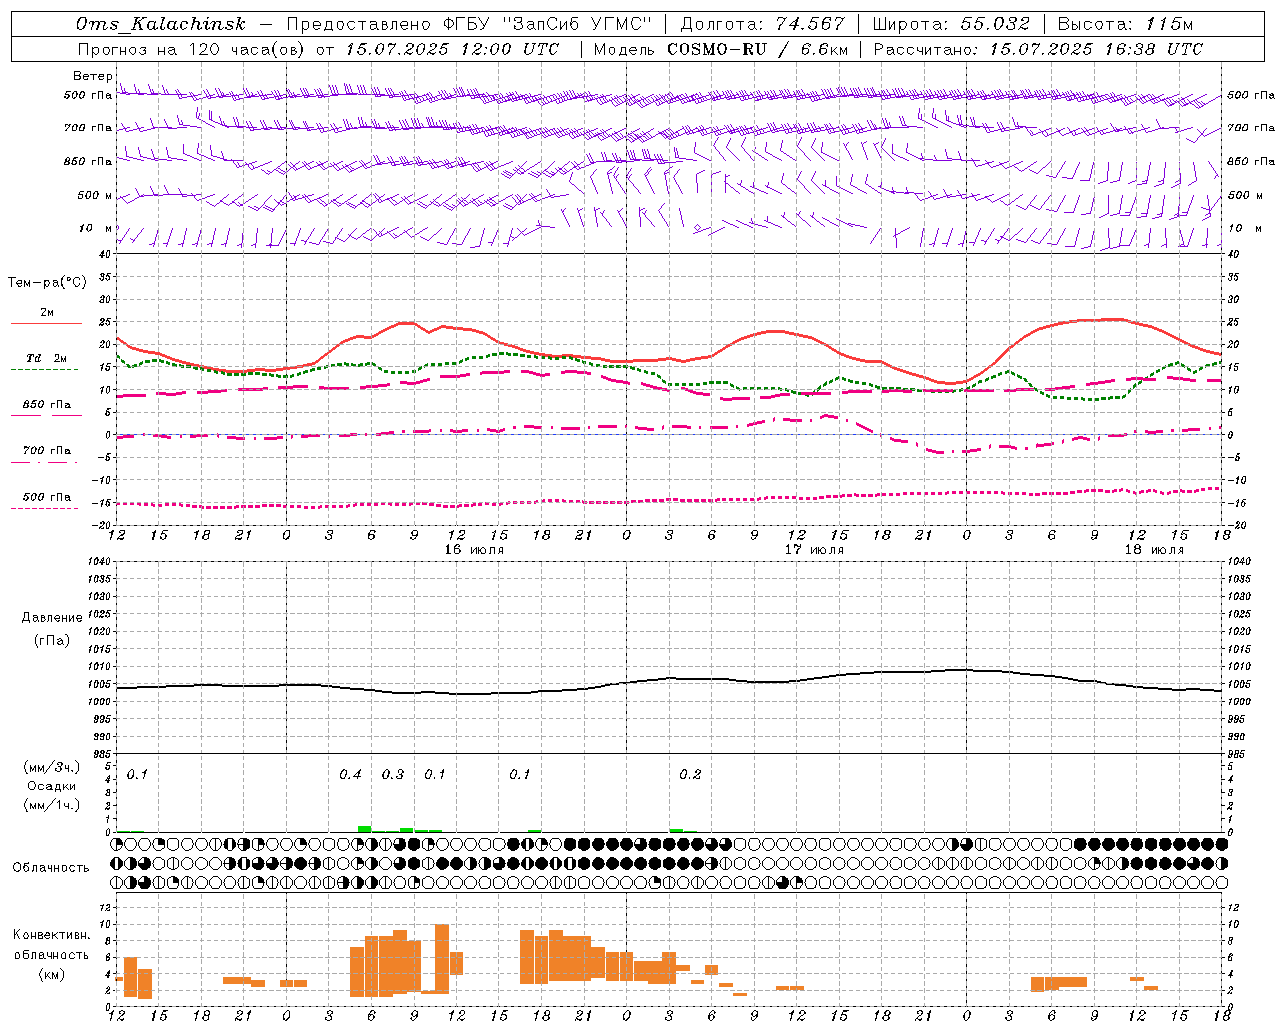This screenshot has height=1024, width=1280.
Task: Click the Td 2м legend label
Action: pyautogui.click(x=47, y=357)
